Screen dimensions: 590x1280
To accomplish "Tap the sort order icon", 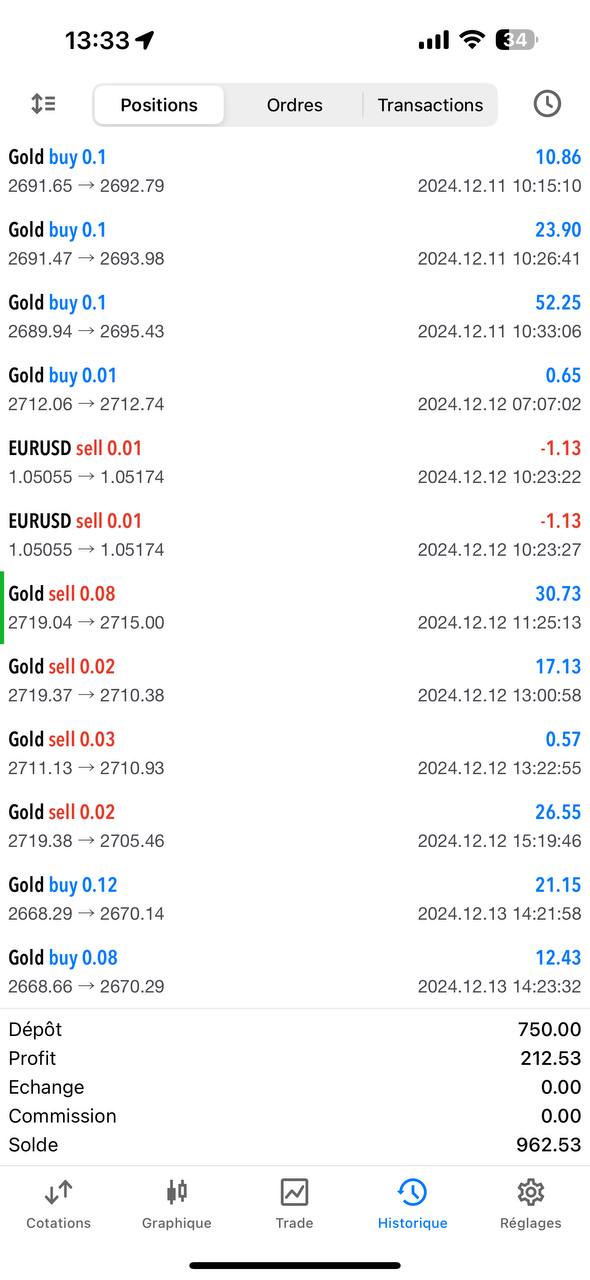I will tap(43, 104).
